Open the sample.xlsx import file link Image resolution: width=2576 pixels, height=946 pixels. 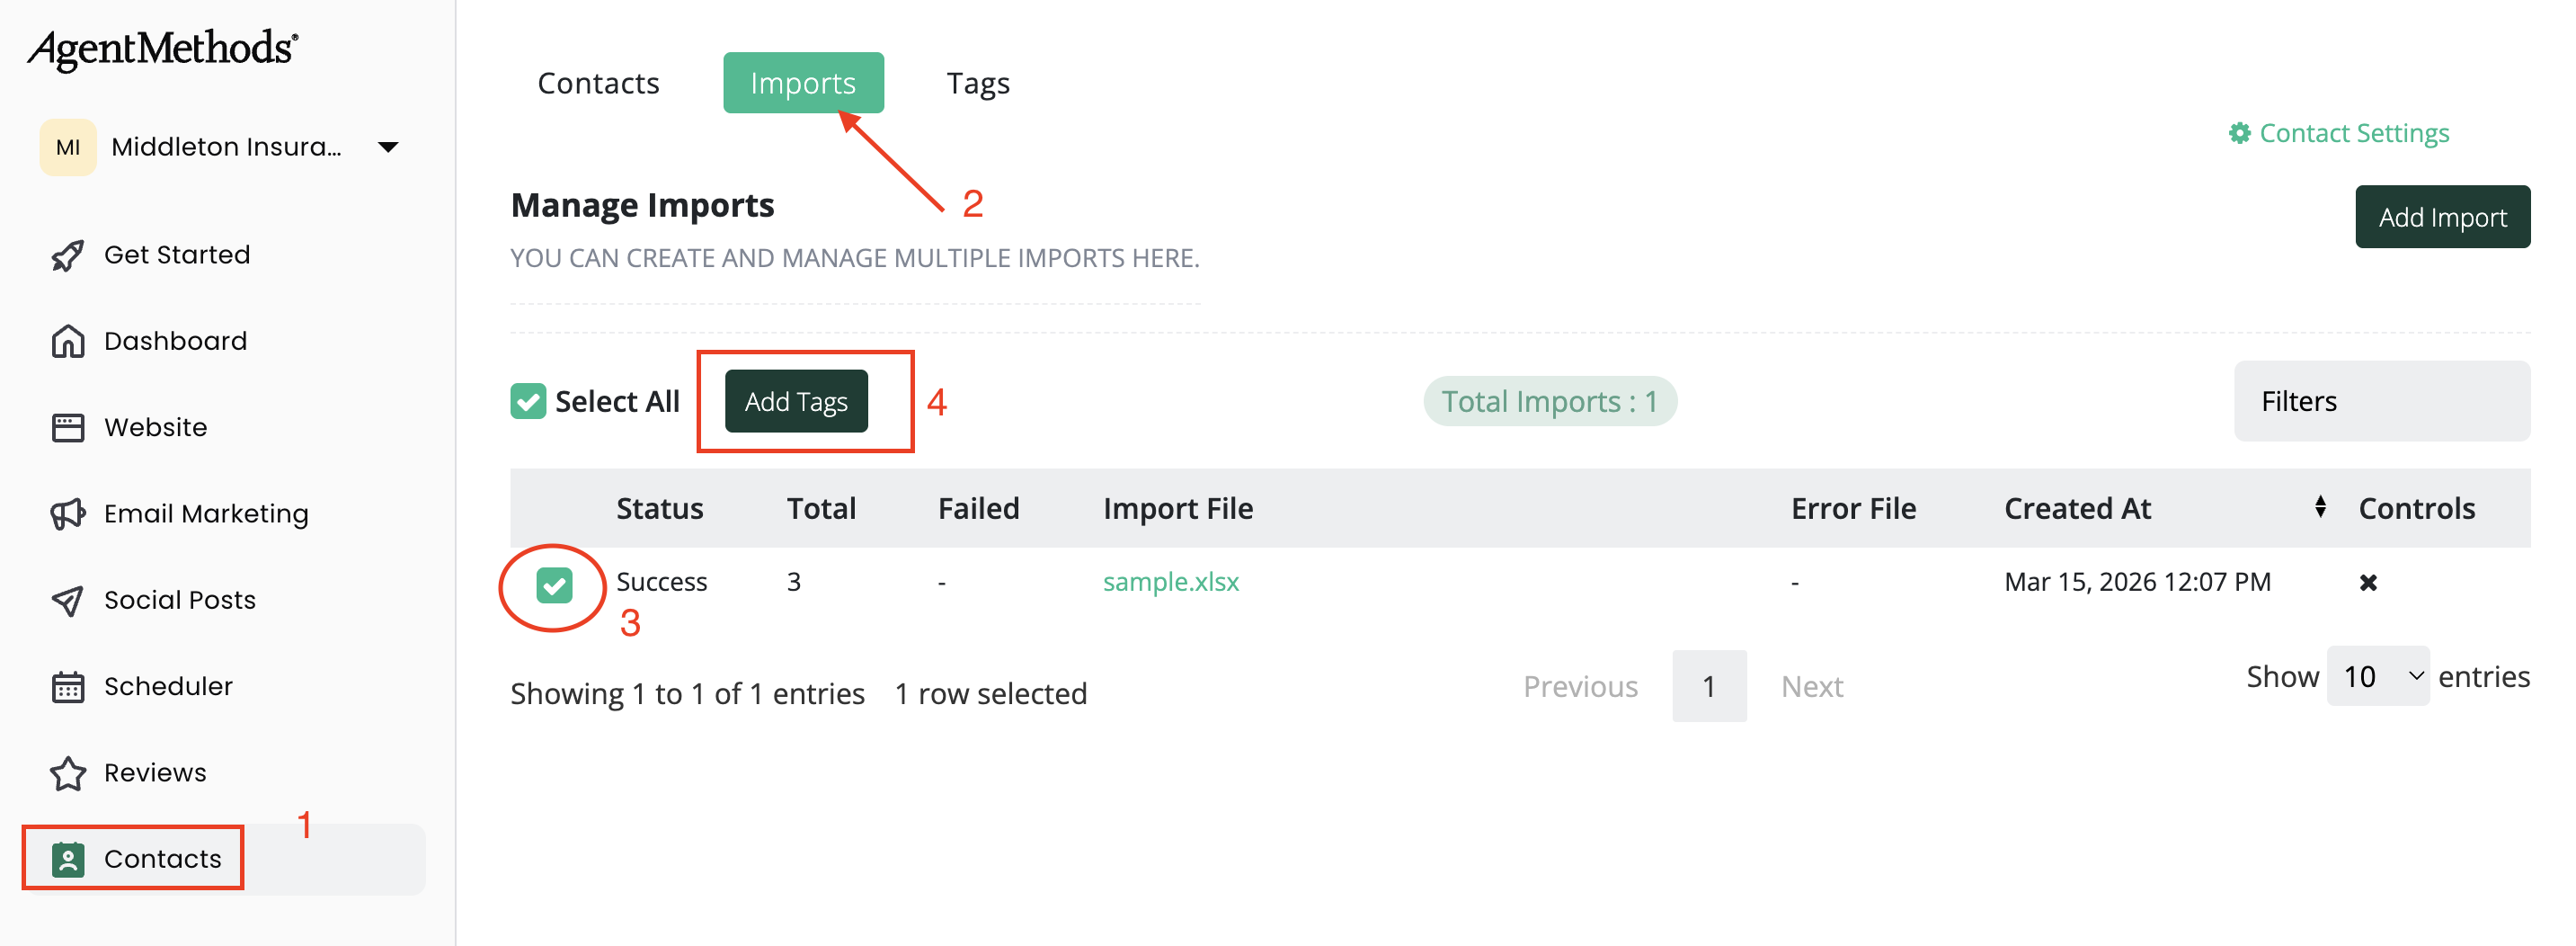(x=1170, y=582)
